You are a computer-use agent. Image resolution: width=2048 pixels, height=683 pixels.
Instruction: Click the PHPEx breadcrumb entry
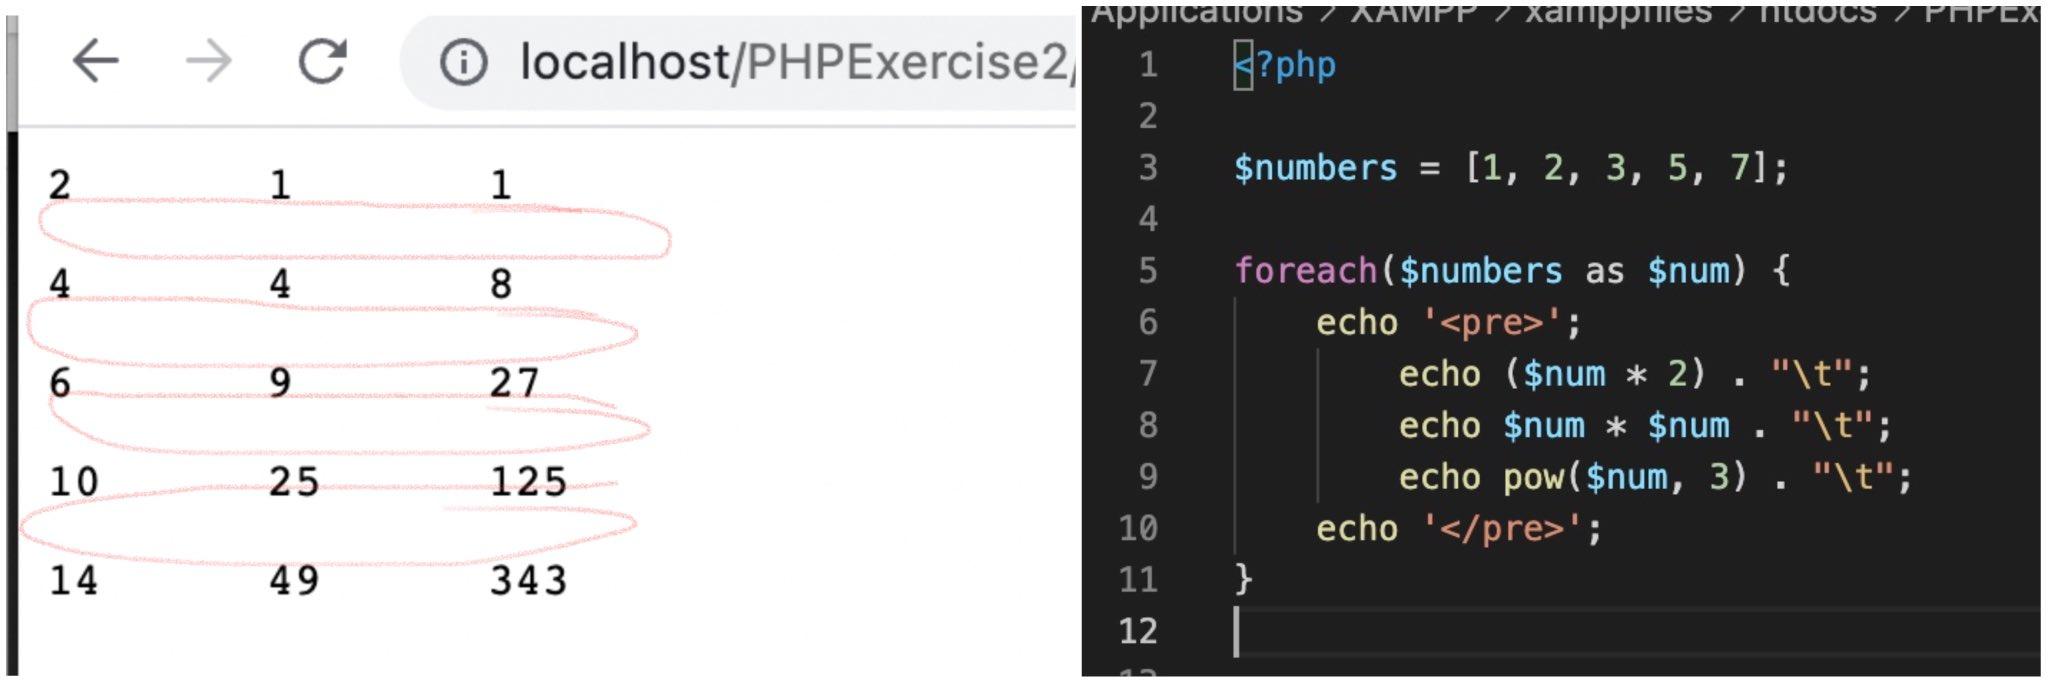point(1985,13)
